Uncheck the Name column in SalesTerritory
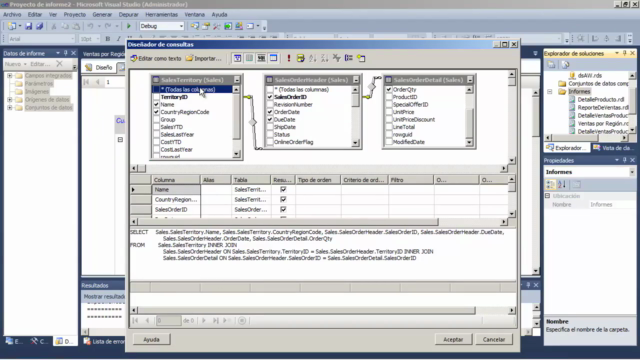Viewport: 640px width, 360px height. (x=156, y=104)
